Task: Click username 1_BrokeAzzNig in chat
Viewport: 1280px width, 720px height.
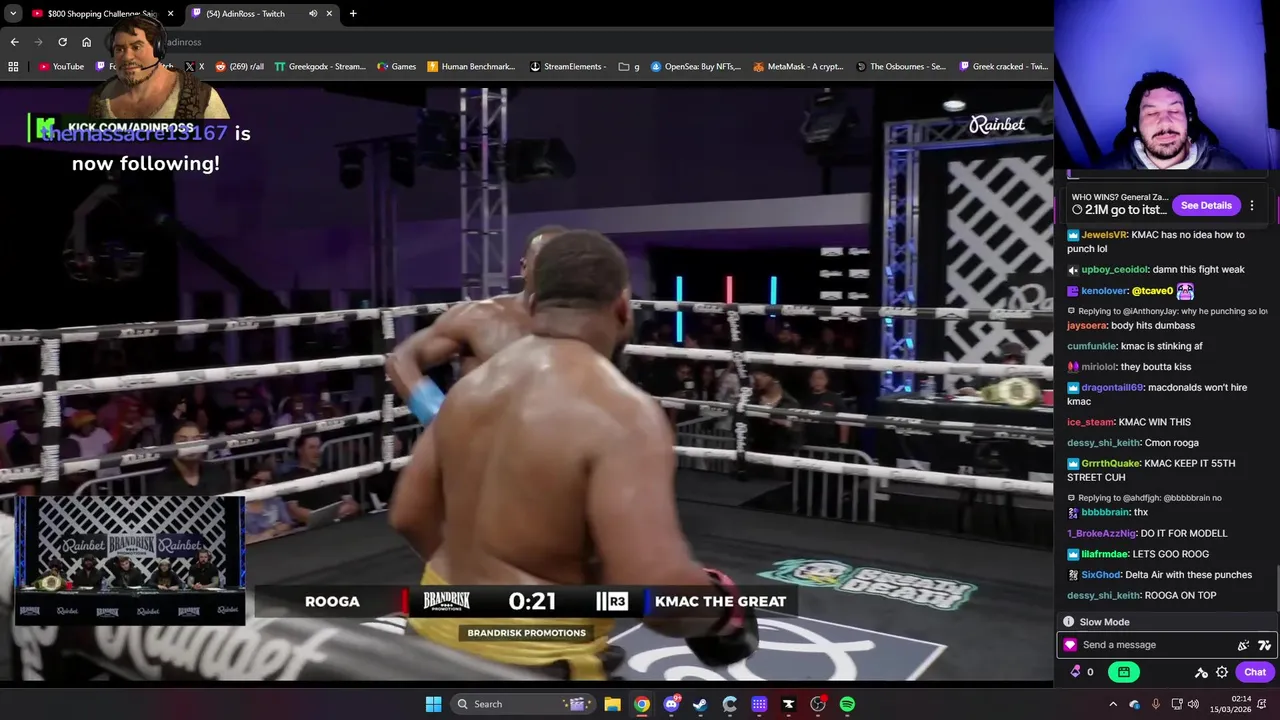Action: click(1101, 533)
